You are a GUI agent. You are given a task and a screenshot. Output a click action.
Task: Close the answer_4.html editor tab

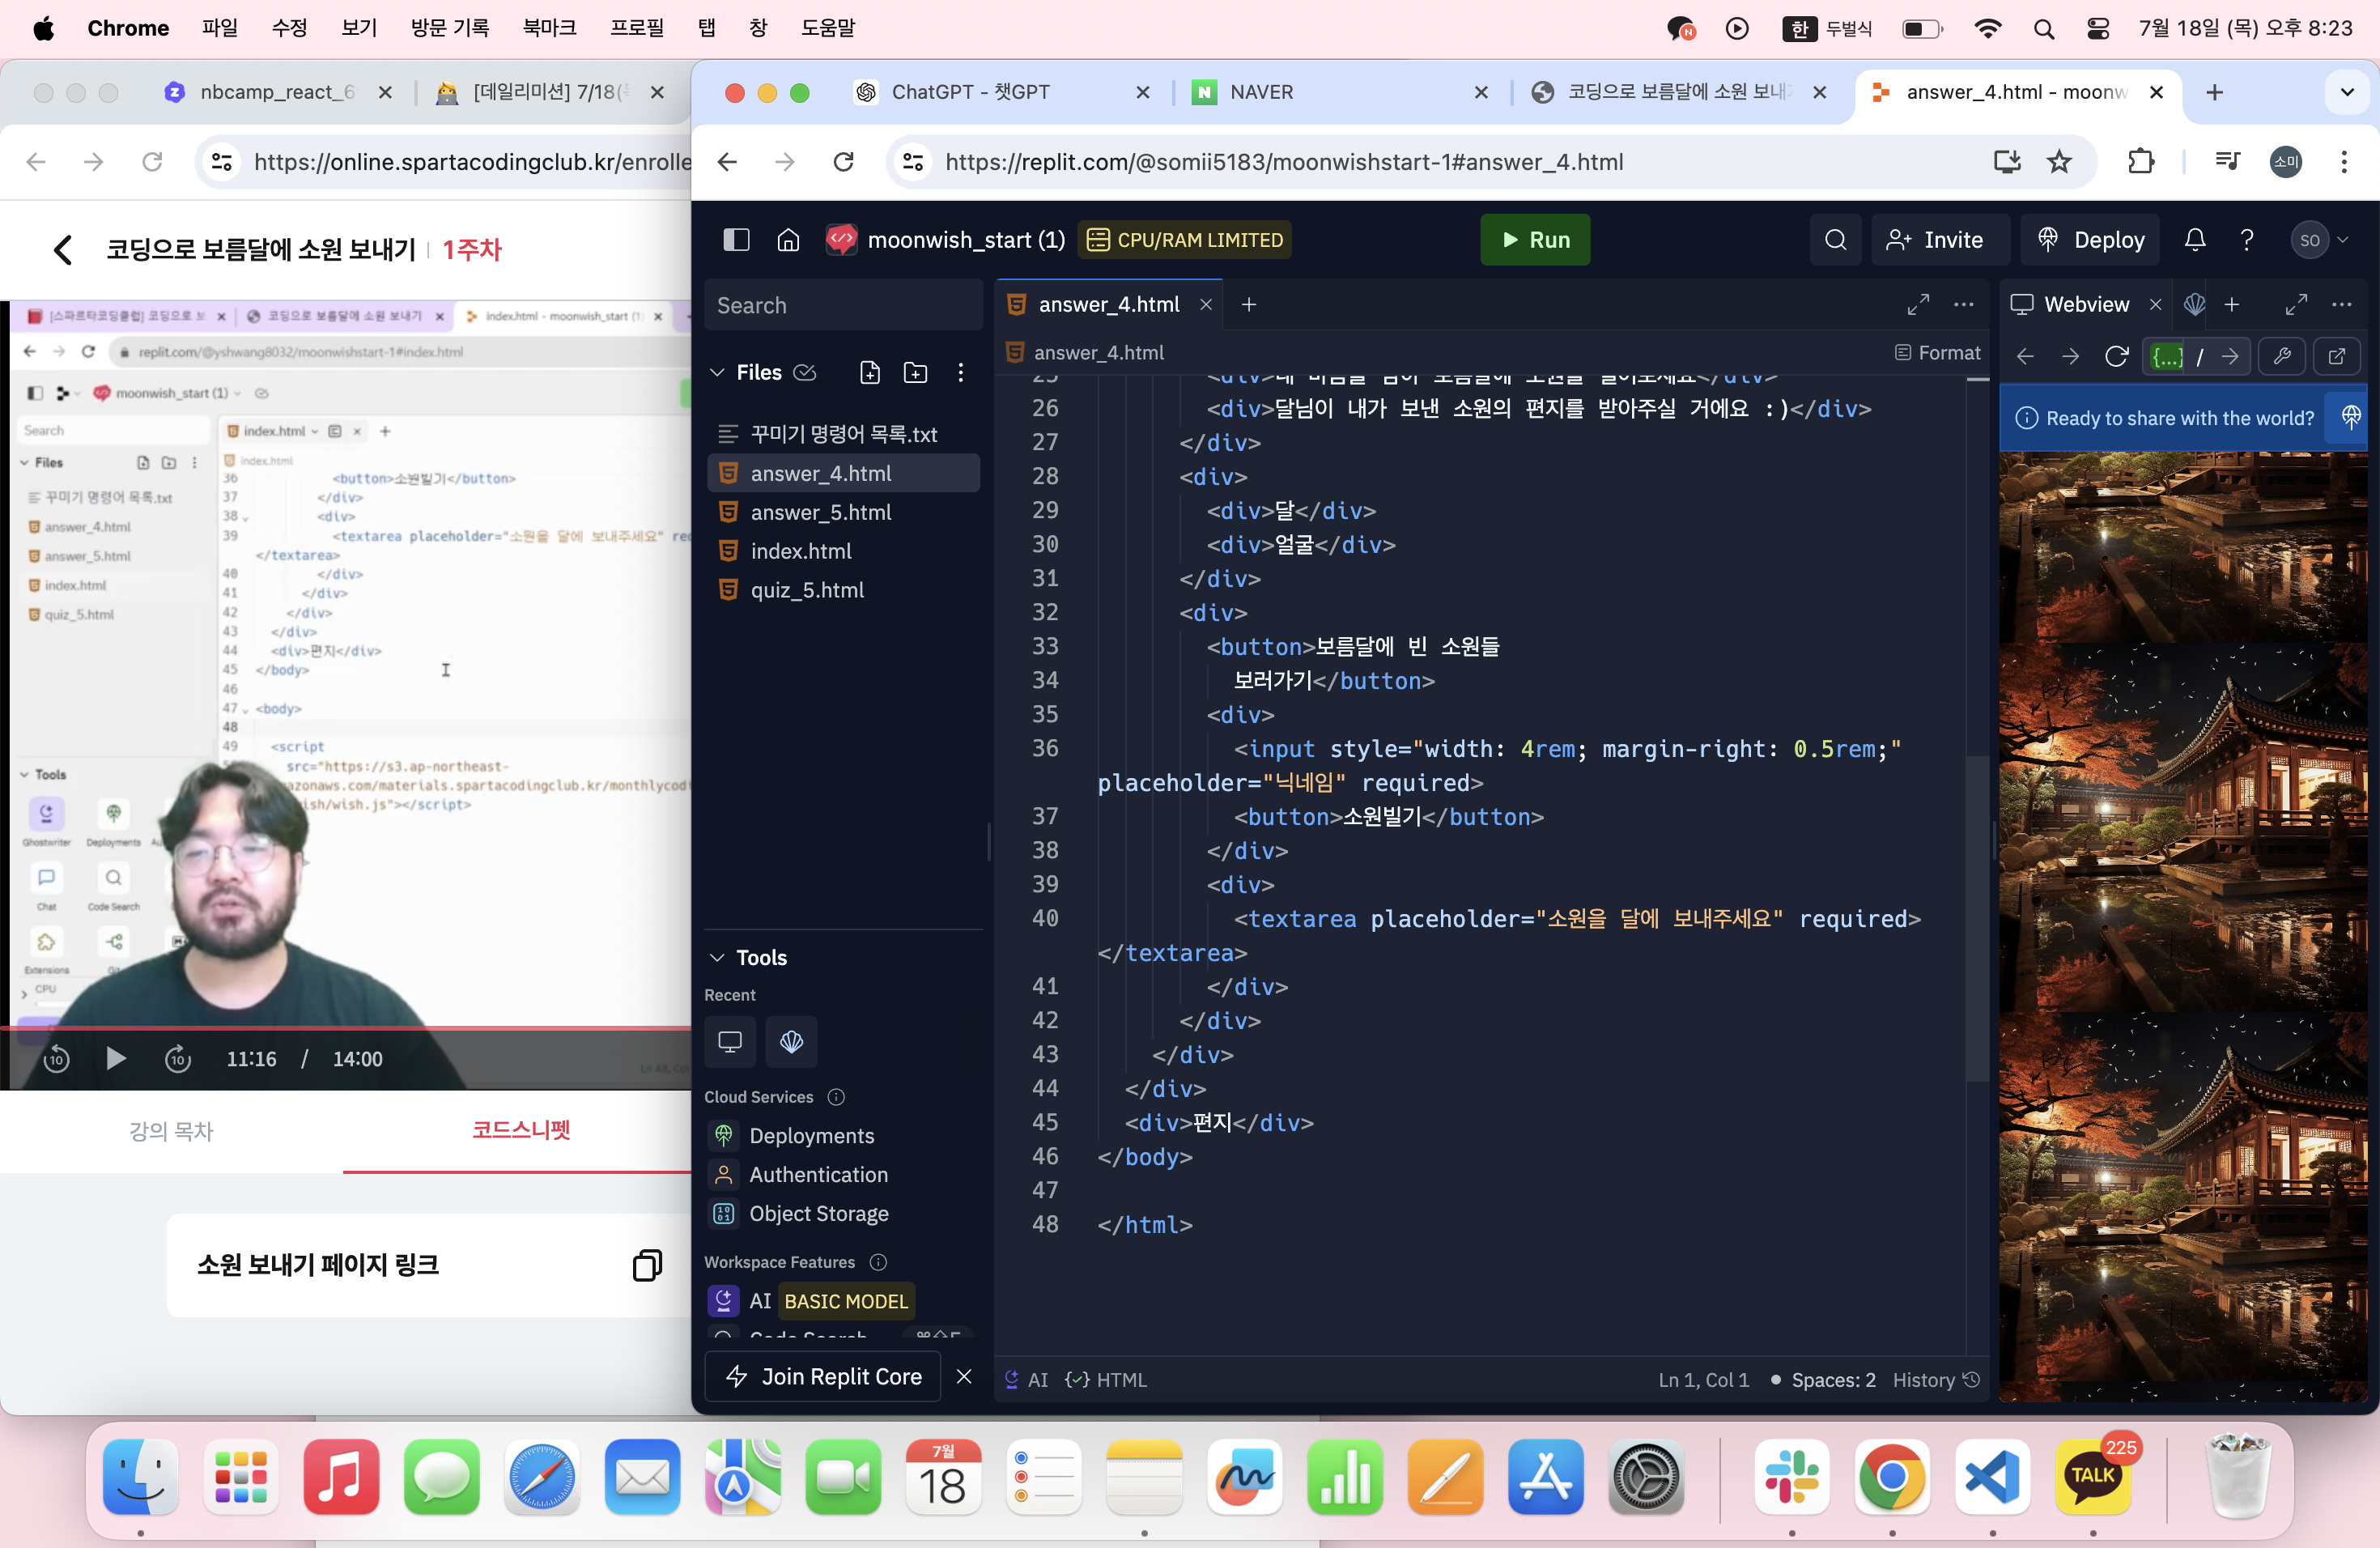[x=1206, y=305]
